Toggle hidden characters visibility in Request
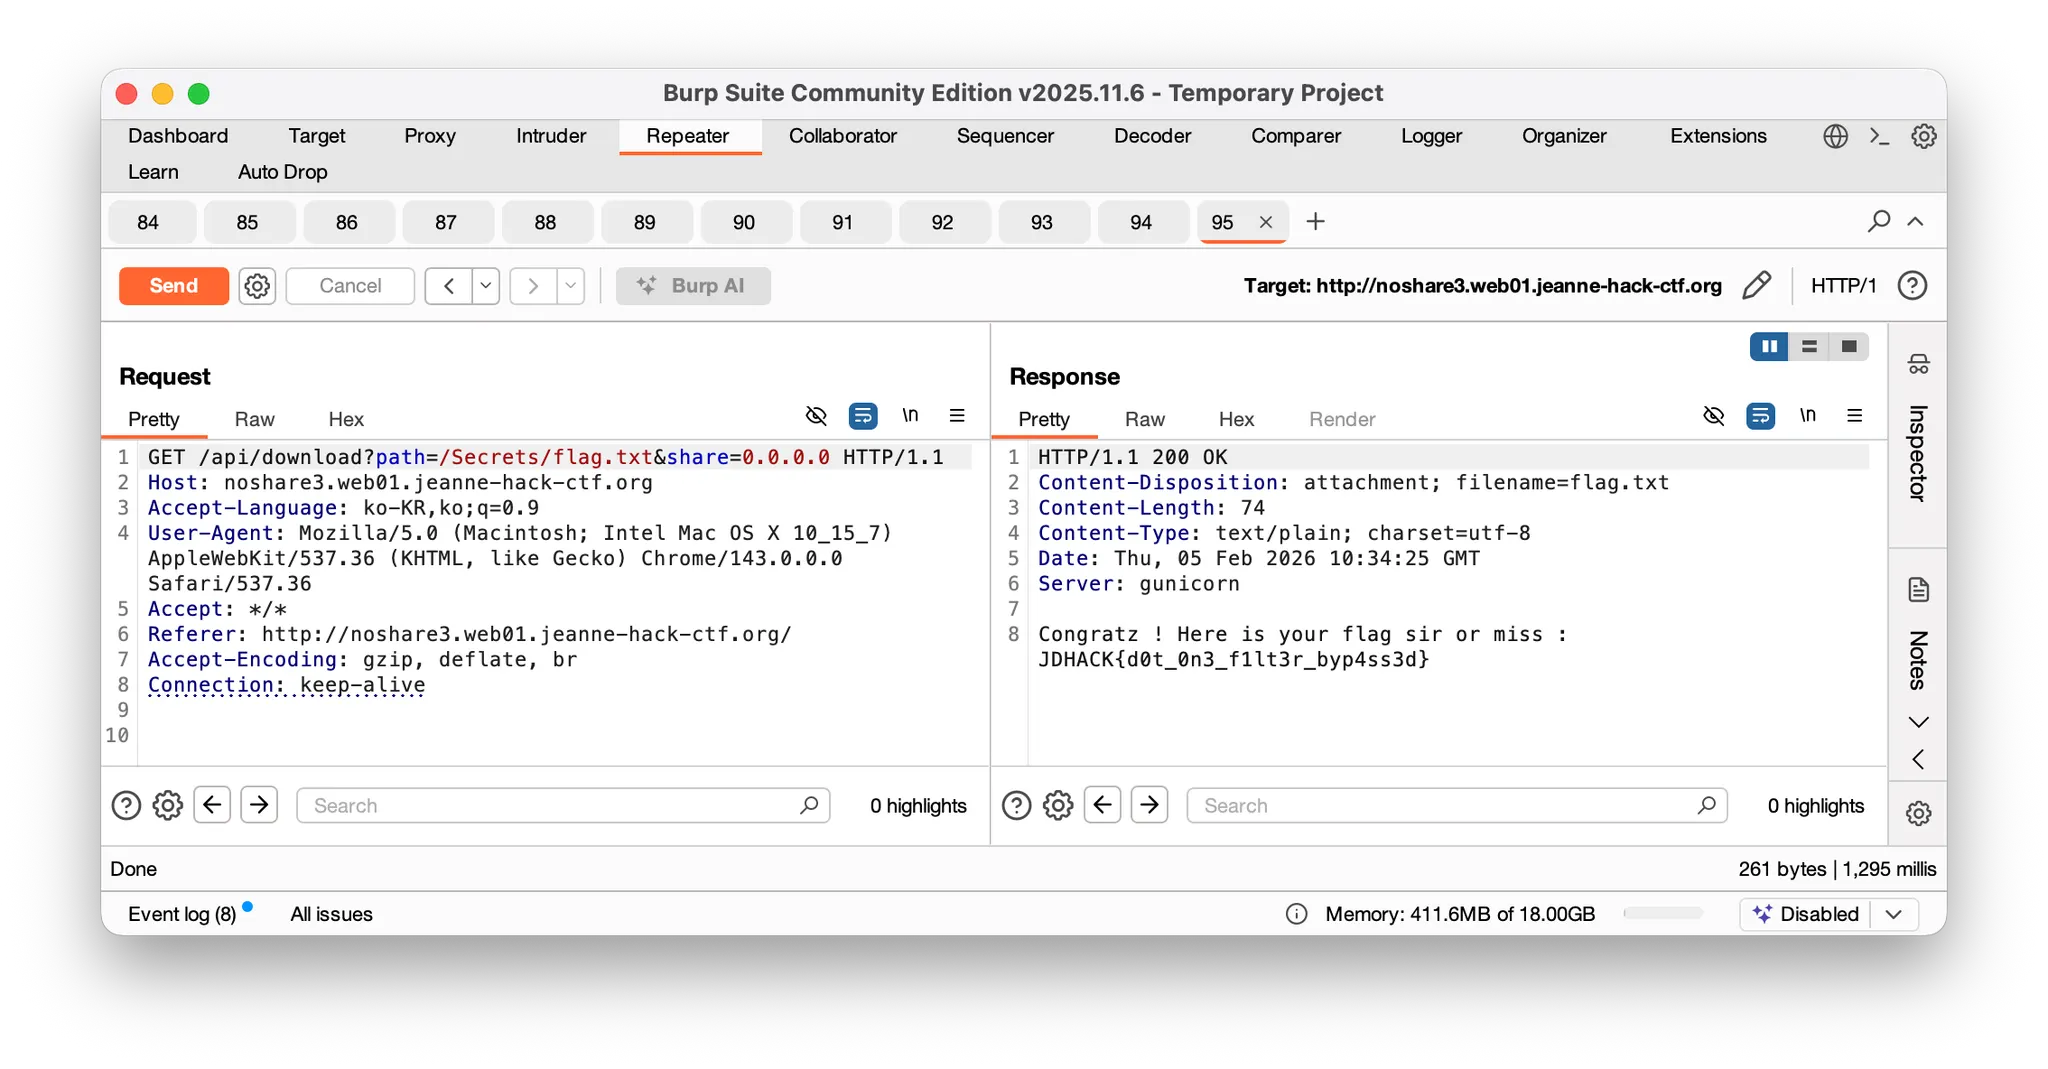The height and width of the screenshot is (1069, 2048). pyautogui.click(x=816, y=416)
